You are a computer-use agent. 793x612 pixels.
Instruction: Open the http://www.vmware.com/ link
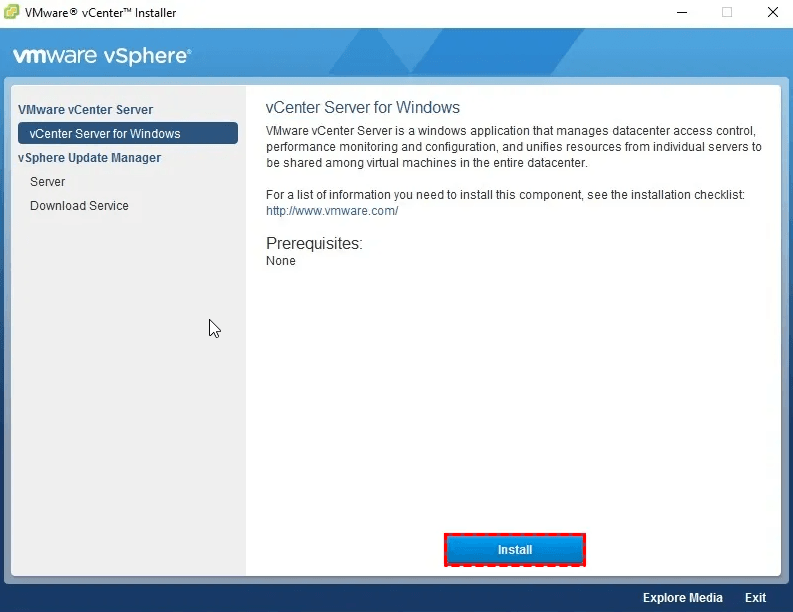coord(332,211)
